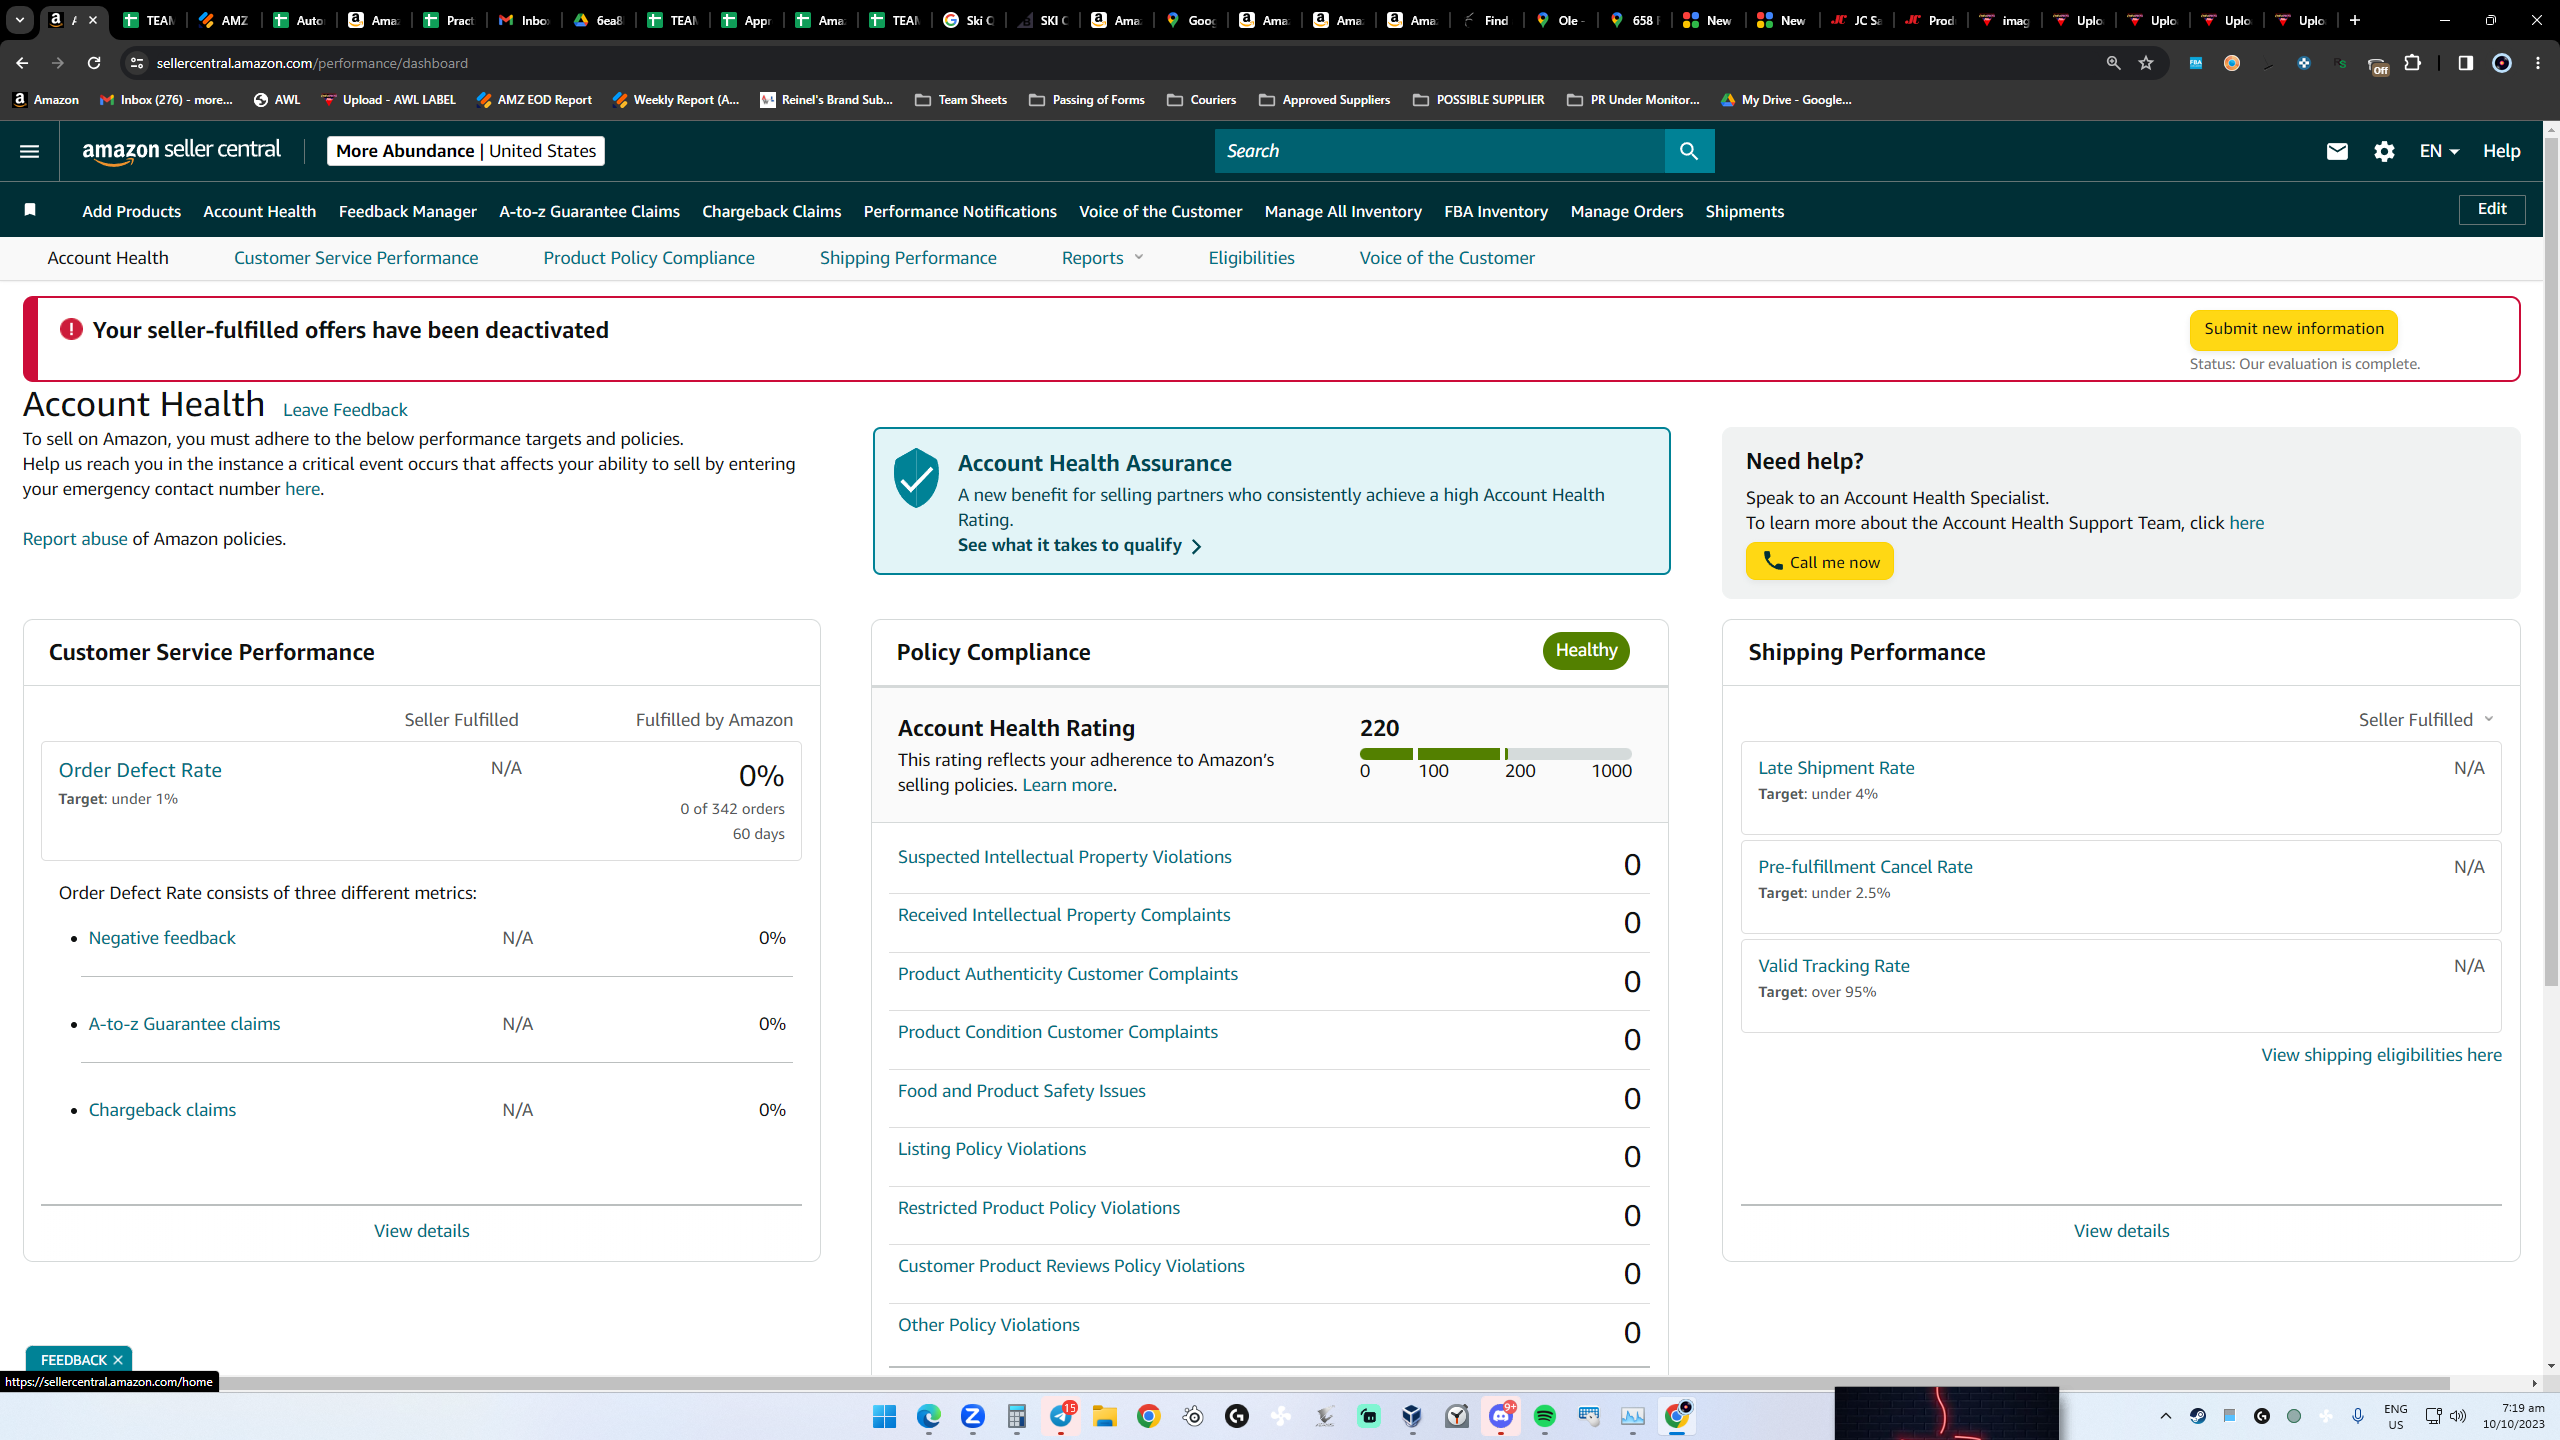
Task: Open the Add Products menu item
Action: (x=132, y=211)
